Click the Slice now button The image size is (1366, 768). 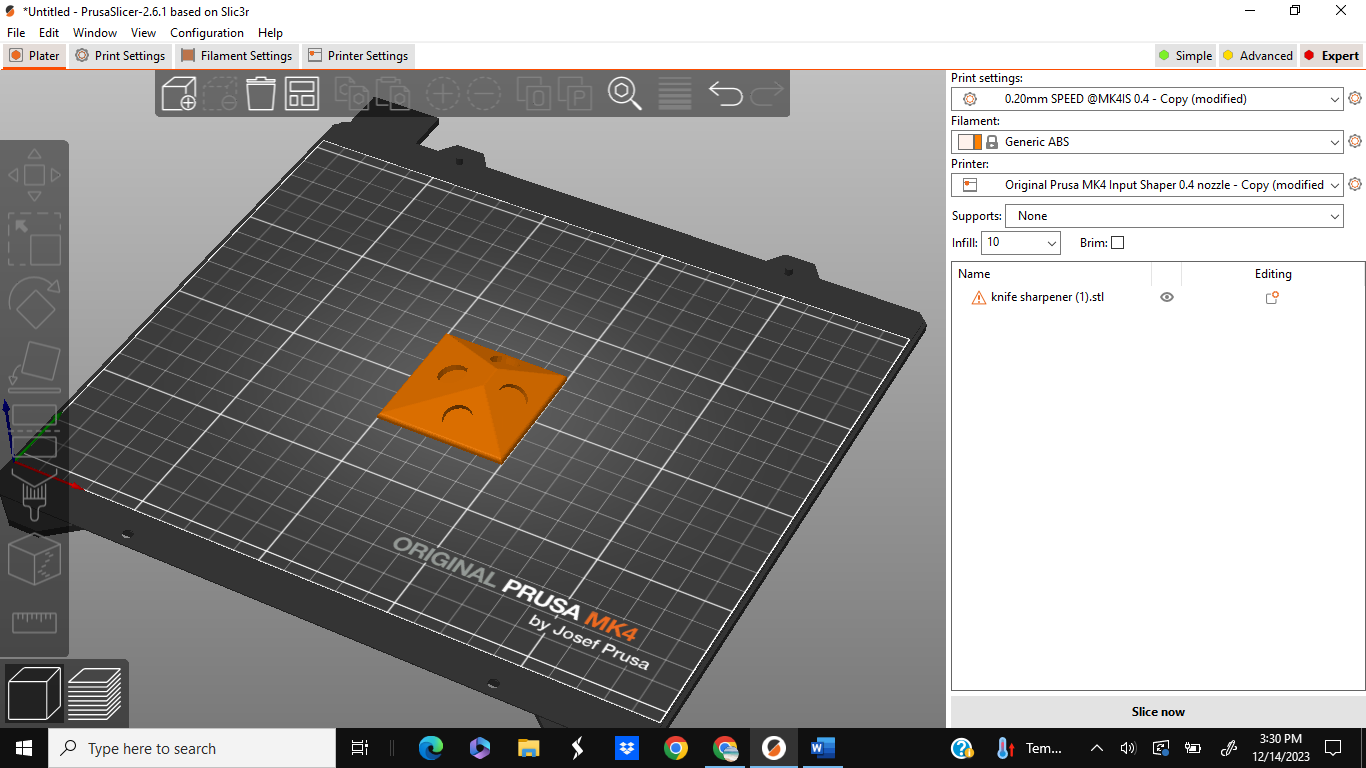pos(1158,712)
